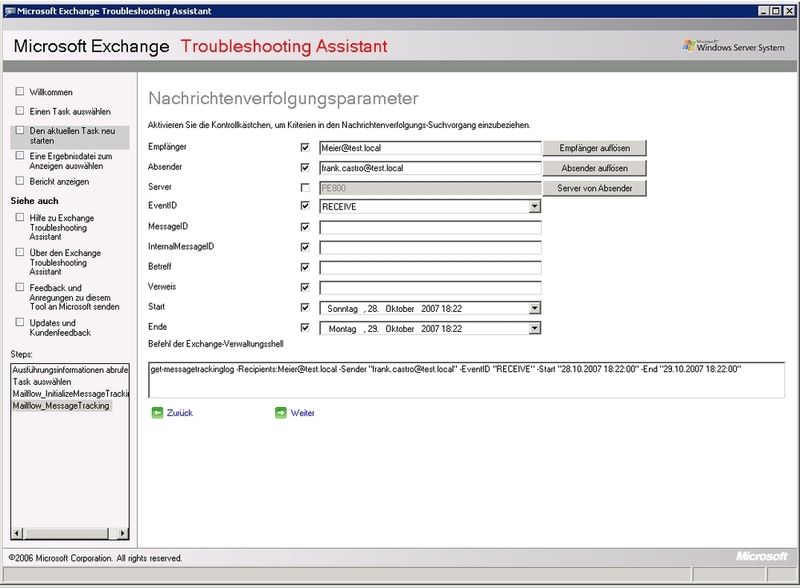Uncheck the InternalMessageID checkbox

click(305, 247)
